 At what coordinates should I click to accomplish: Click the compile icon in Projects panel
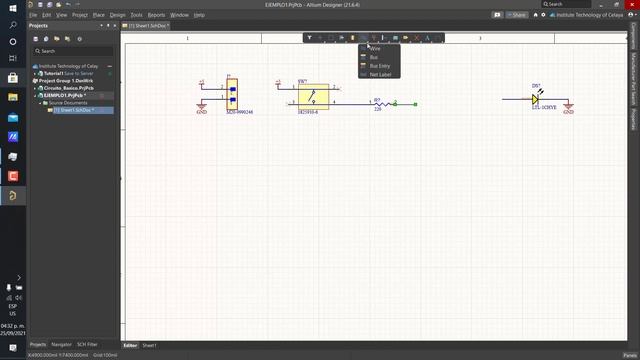tap(46, 39)
